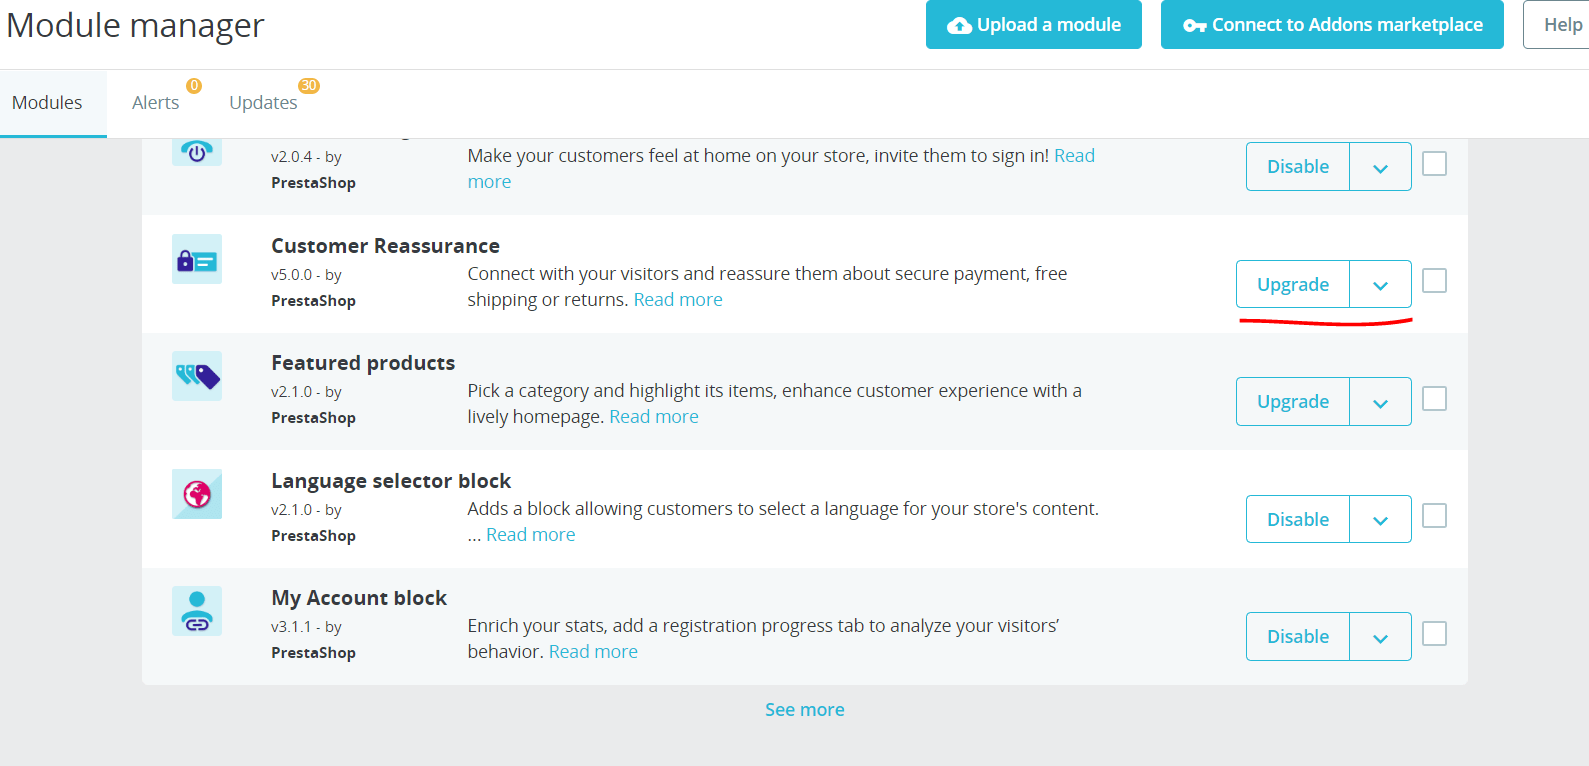Disable the Language selector block module
Screen dimensions: 1589x766
click(x=1298, y=520)
